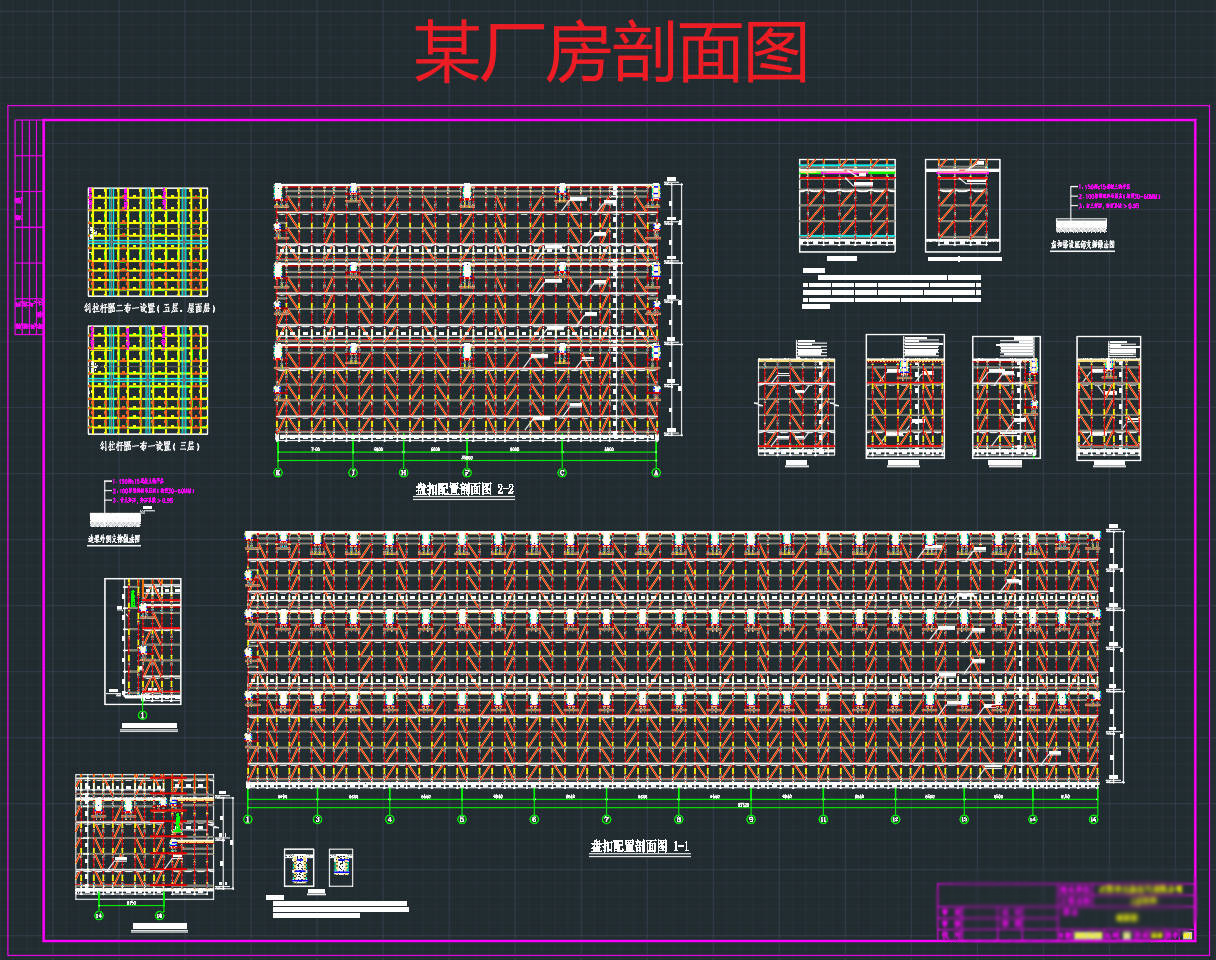
Task: Click axis bubble 3 under section 1-1
Action: pos(318,819)
